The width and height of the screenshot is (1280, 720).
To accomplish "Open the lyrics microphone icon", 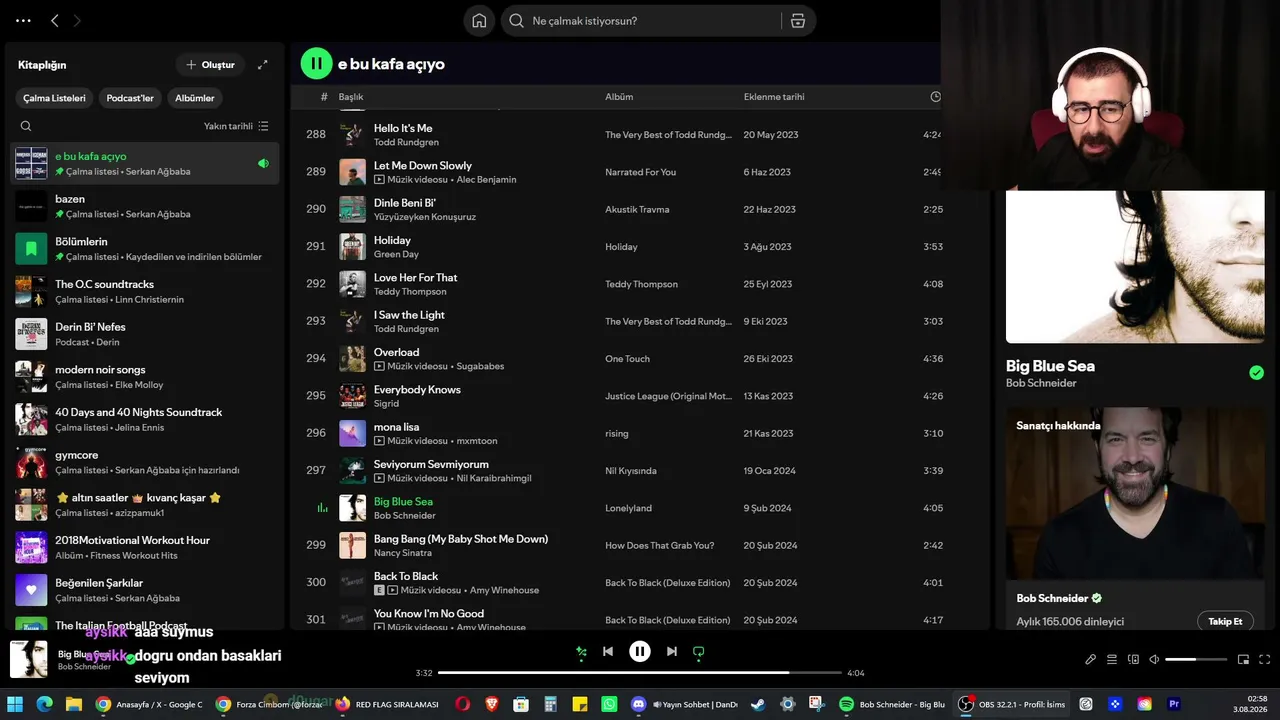I will [1091, 659].
